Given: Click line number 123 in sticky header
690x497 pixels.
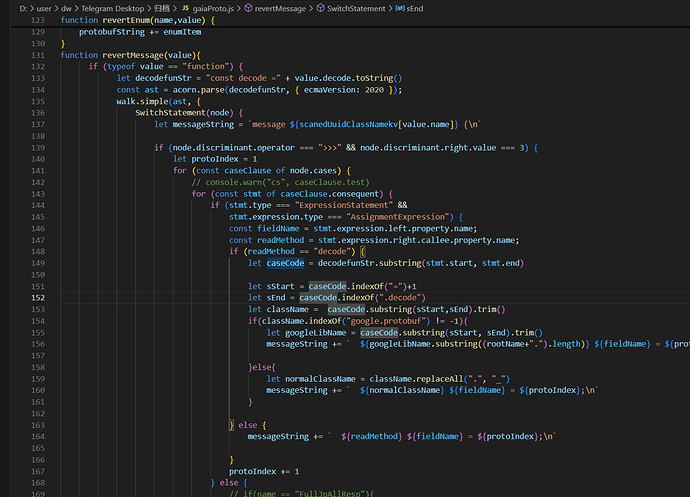Looking at the screenshot, I should click(x=38, y=20).
